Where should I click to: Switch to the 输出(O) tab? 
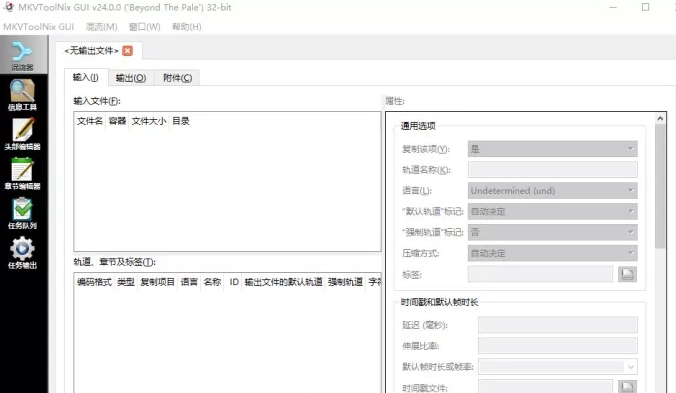(131, 78)
